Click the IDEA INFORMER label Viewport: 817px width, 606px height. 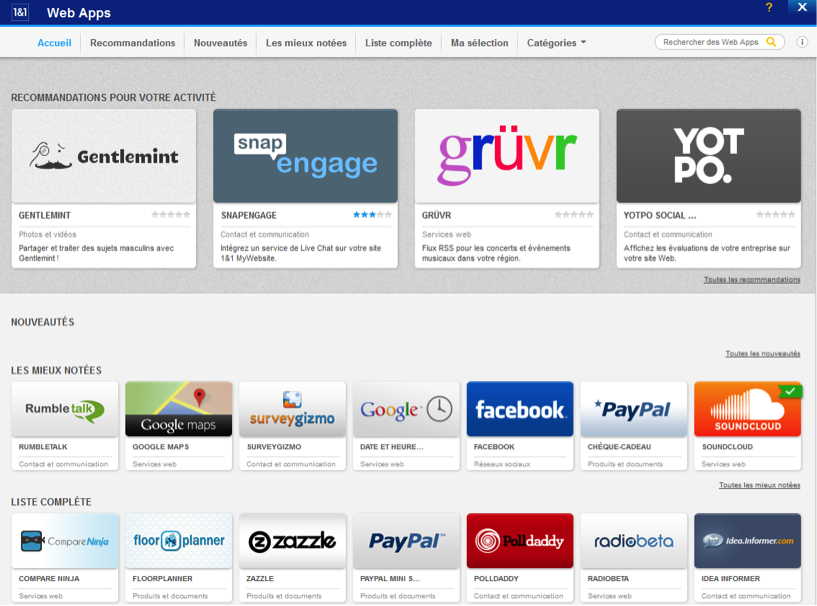pyautogui.click(x=731, y=579)
